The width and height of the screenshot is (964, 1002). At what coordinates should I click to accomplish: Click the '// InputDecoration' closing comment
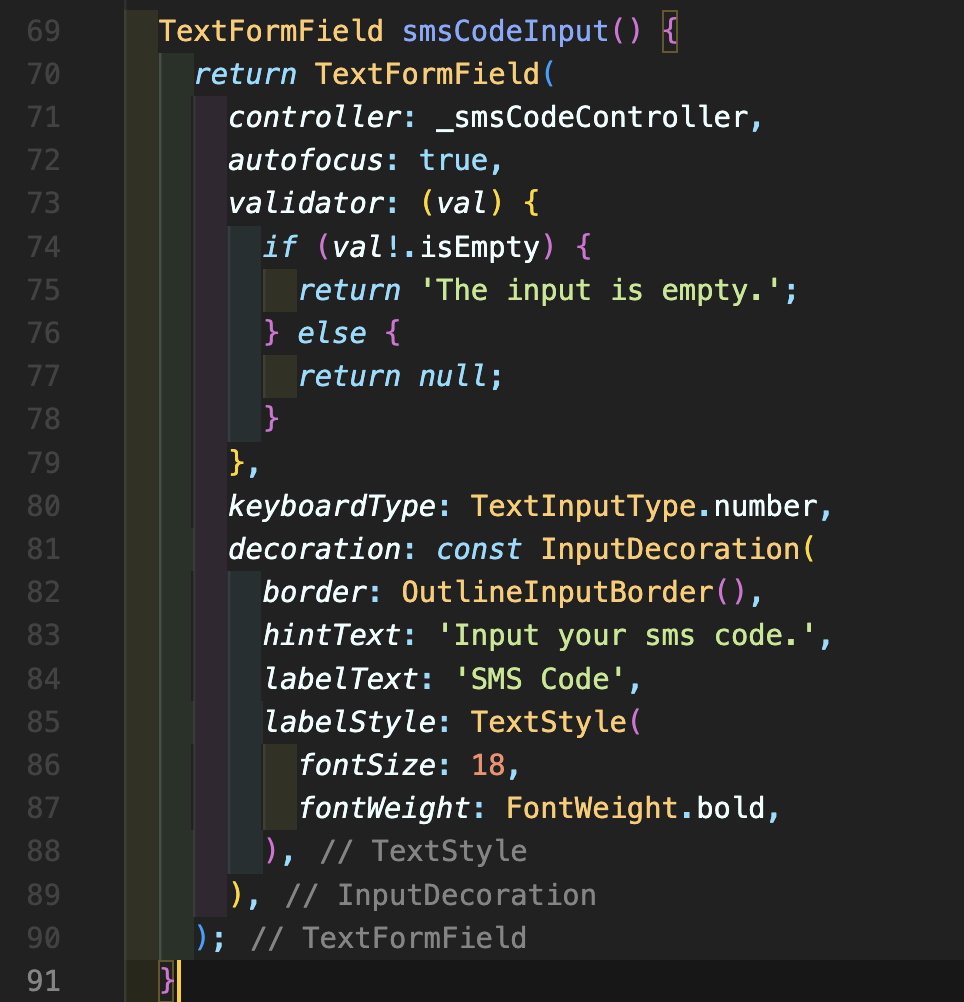(x=441, y=895)
